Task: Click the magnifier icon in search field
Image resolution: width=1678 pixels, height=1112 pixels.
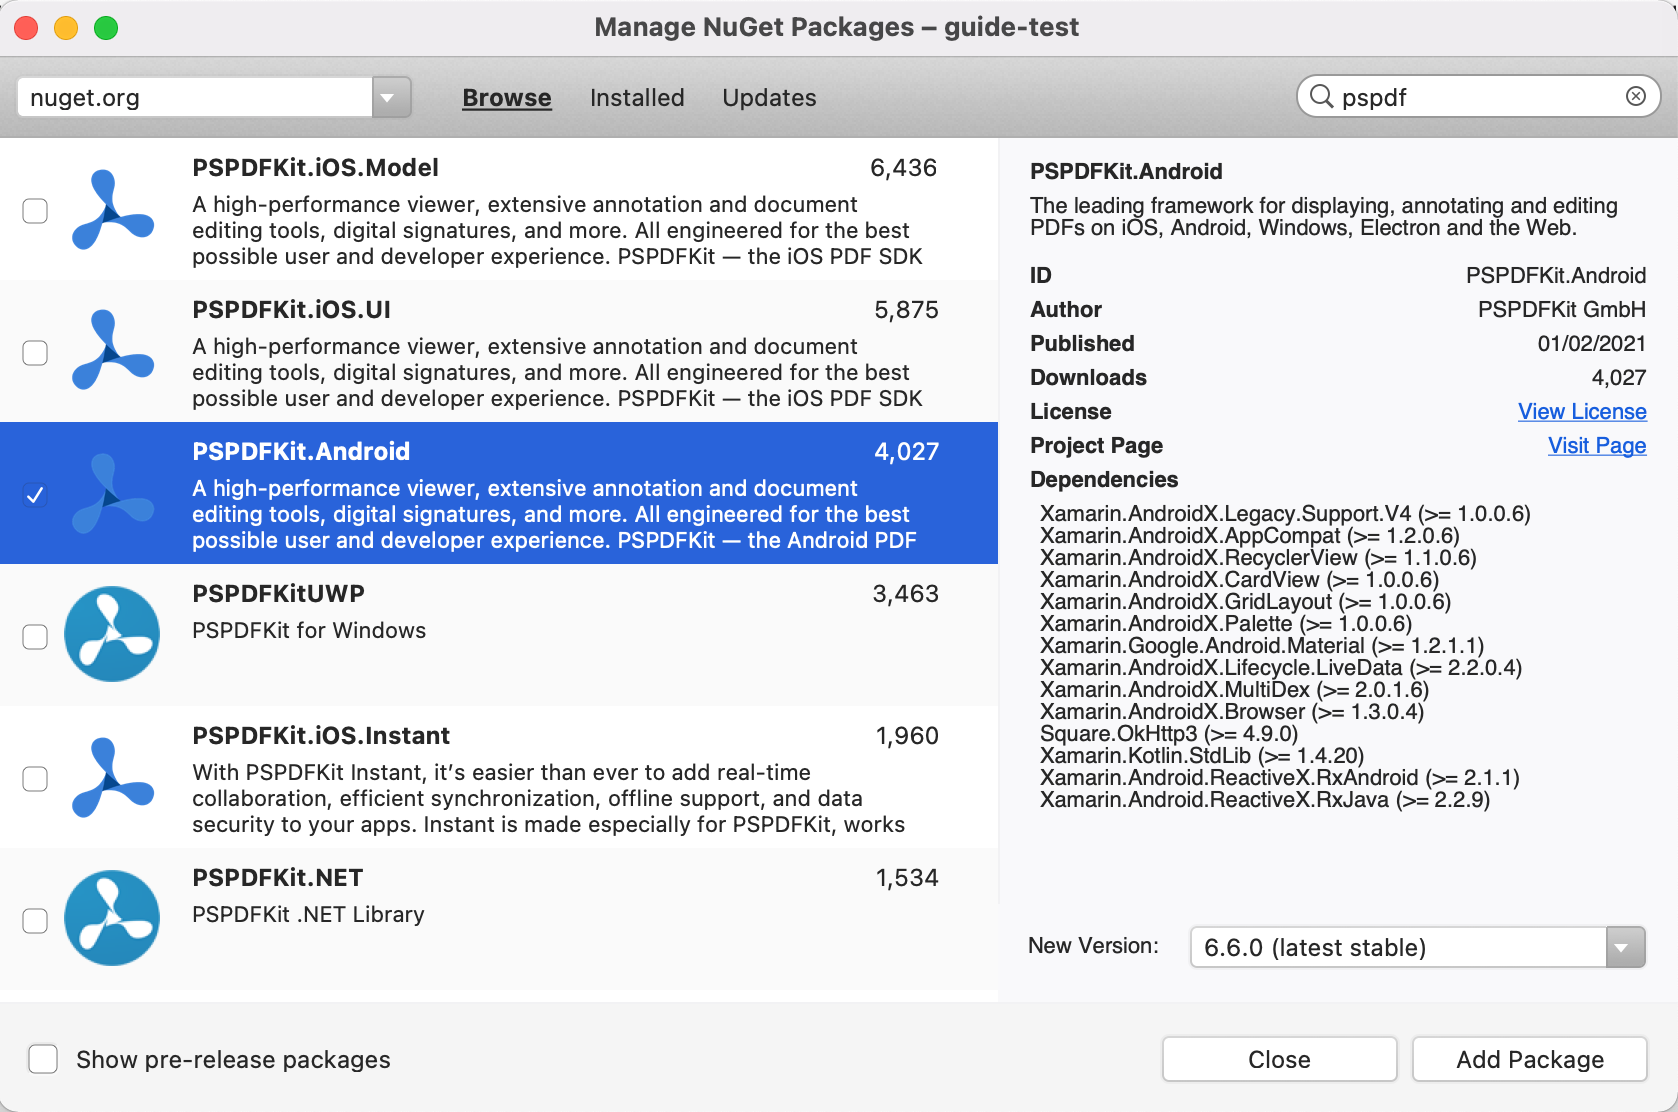Action: pyautogui.click(x=1321, y=97)
